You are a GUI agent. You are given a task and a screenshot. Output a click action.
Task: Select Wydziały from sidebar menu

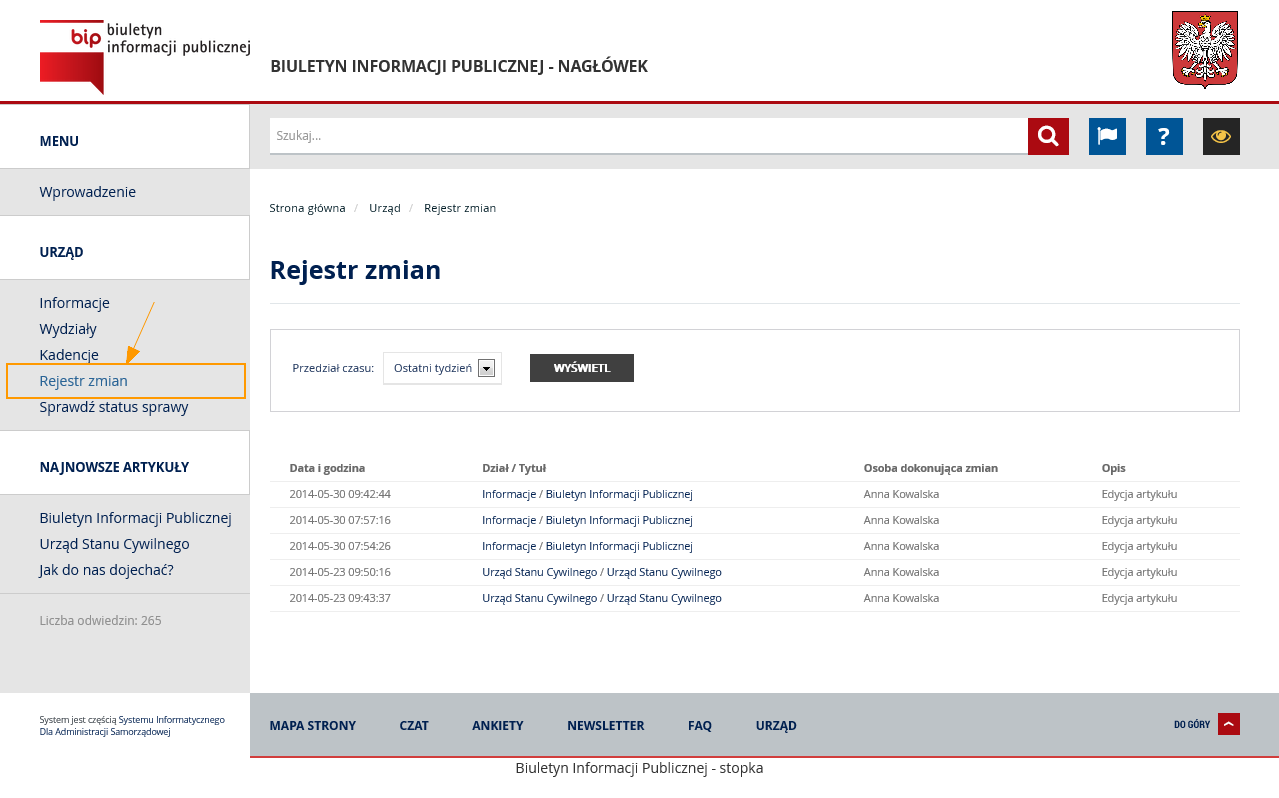pos(68,329)
